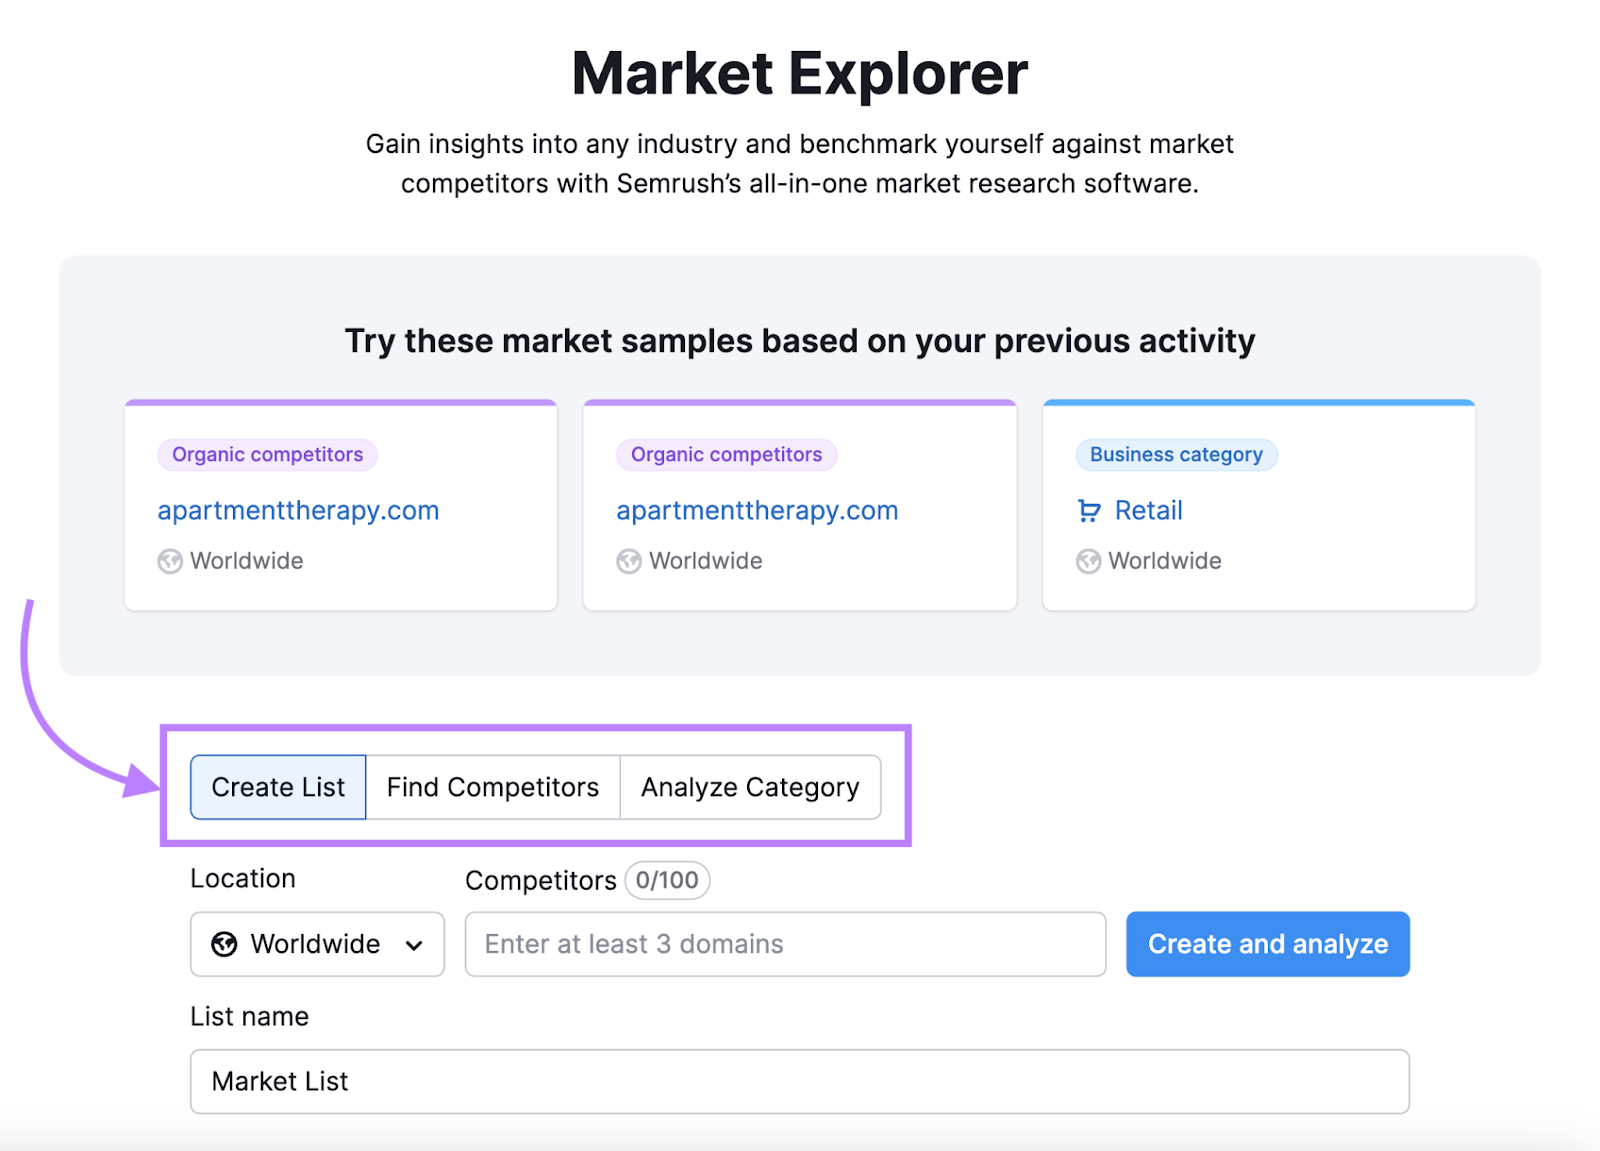Click the Business category badge
The width and height of the screenshot is (1600, 1151).
point(1176,454)
